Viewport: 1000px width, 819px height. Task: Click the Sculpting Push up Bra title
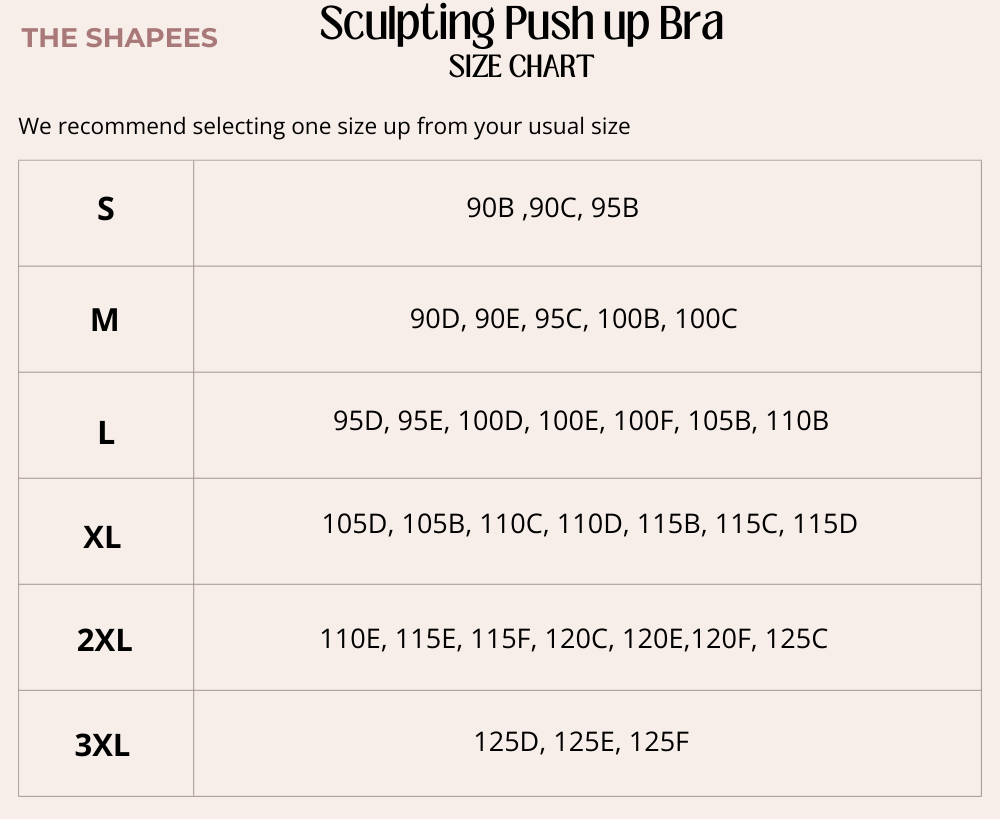[521, 24]
